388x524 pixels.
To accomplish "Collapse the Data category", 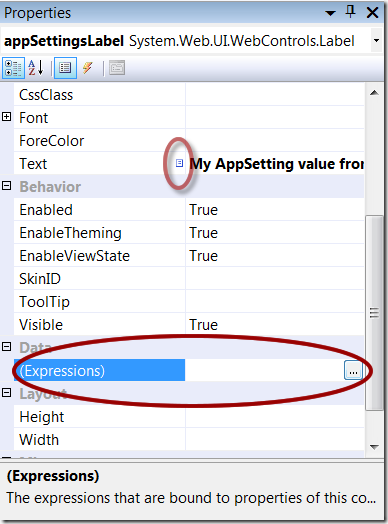I will [7, 347].
